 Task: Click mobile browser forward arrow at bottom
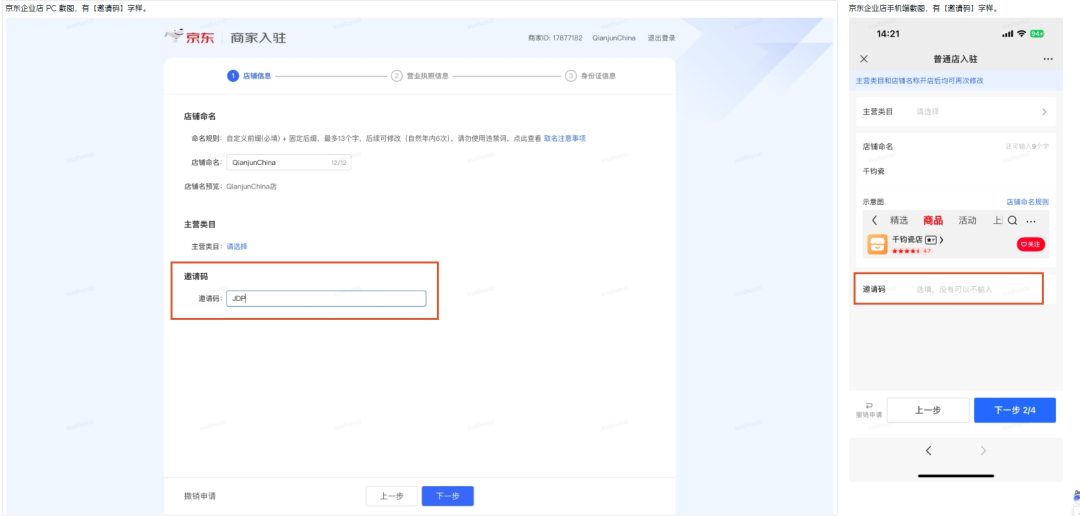[x=983, y=451]
